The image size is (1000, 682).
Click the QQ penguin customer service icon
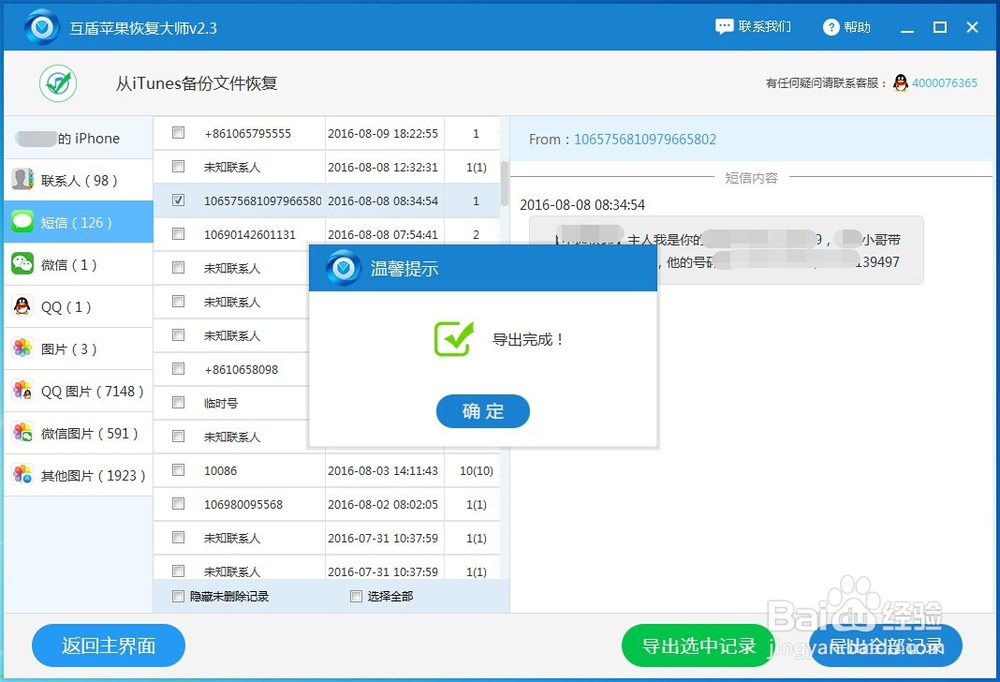point(901,83)
